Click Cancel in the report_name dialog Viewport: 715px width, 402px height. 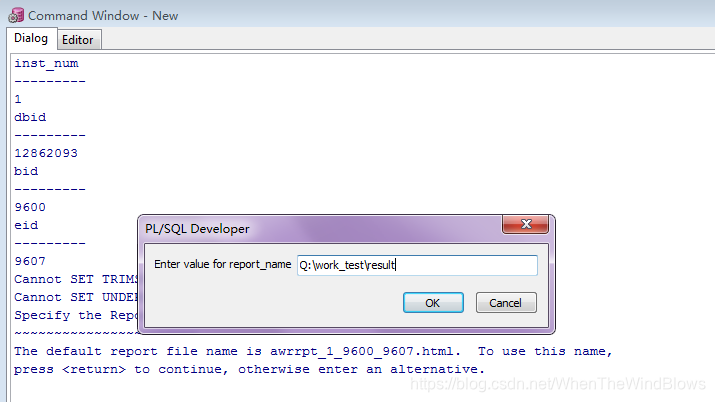click(x=506, y=303)
